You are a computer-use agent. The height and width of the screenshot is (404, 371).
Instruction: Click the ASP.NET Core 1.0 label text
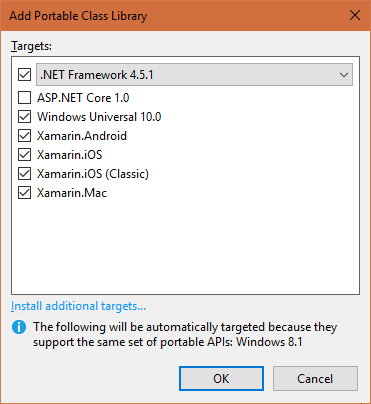[83, 98]
